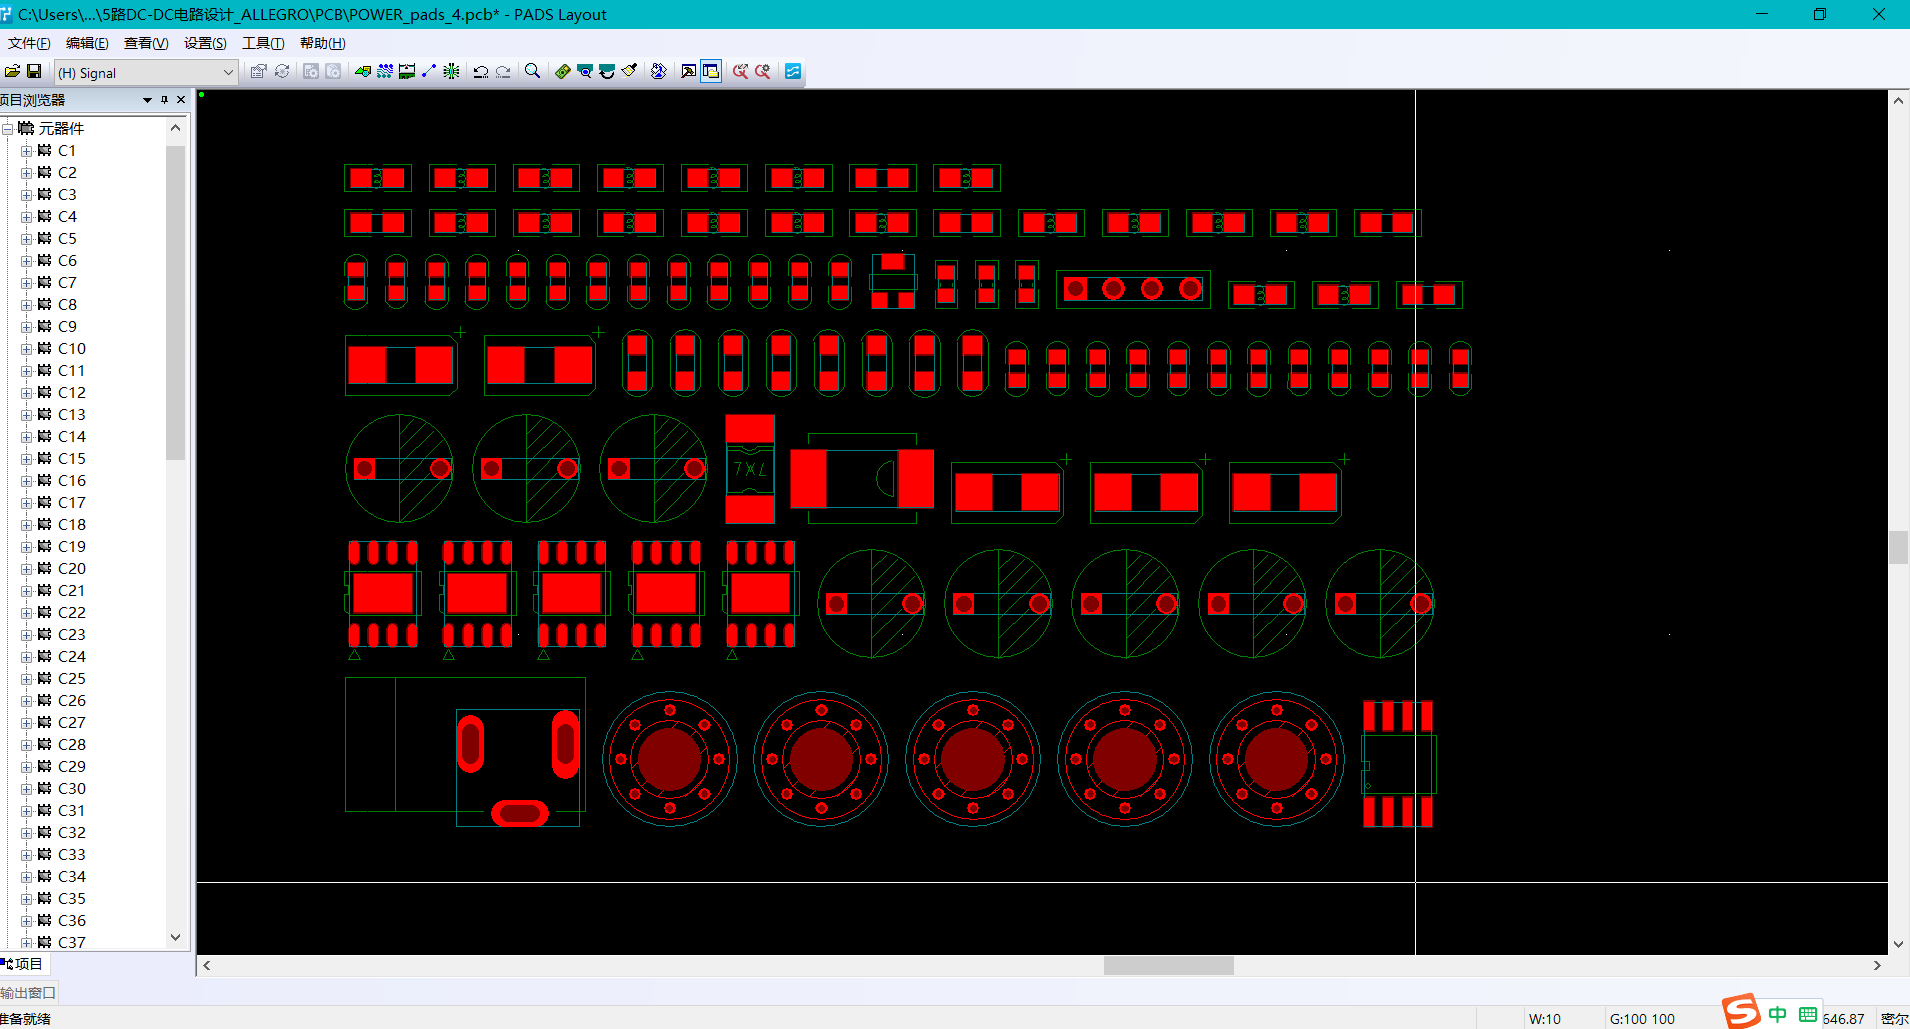Select component C20 in the project browser
1910x1029 pixels.
(x=70, y=568)
